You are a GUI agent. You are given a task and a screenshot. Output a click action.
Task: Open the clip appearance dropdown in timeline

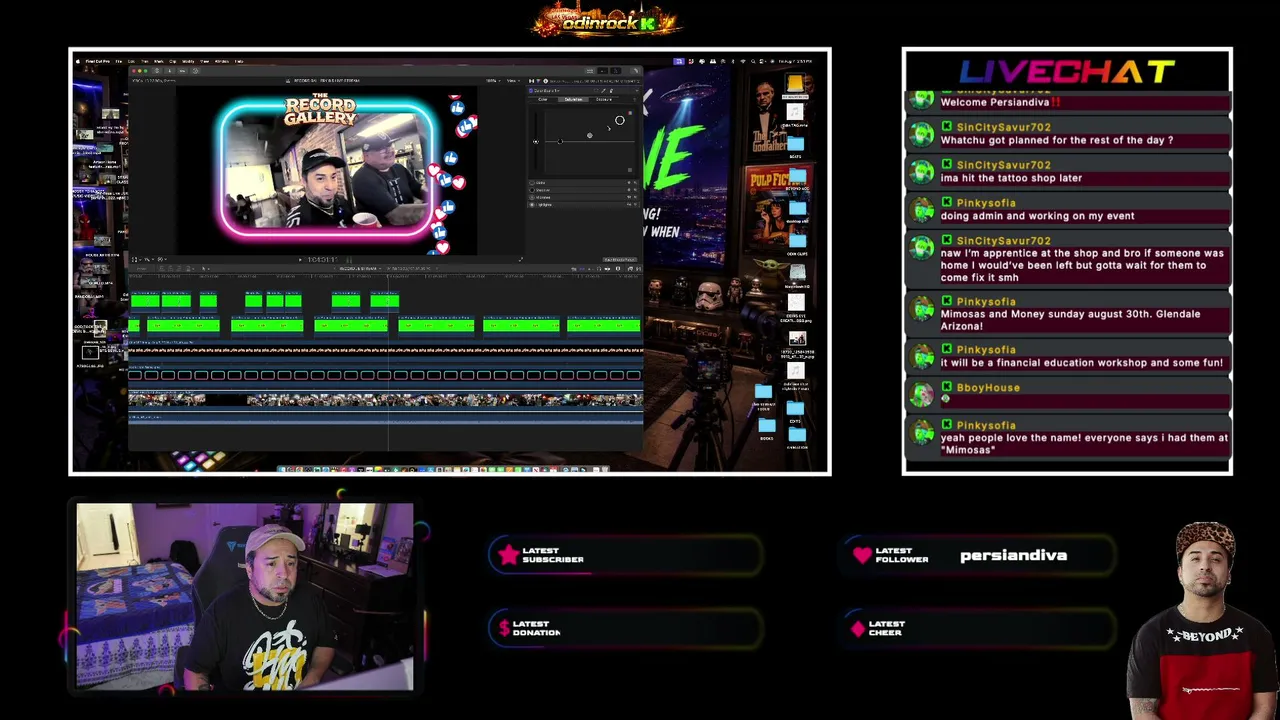point(617,268)
